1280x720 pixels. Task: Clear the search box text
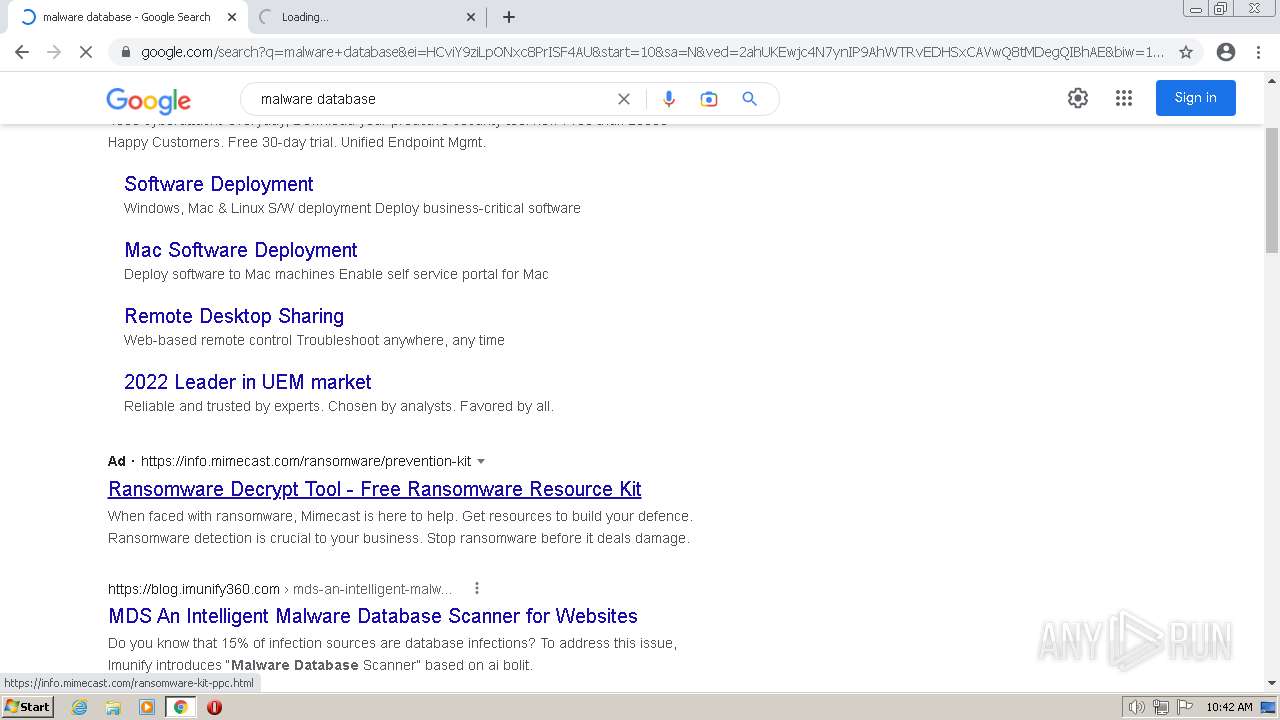[x=624, y=99]
